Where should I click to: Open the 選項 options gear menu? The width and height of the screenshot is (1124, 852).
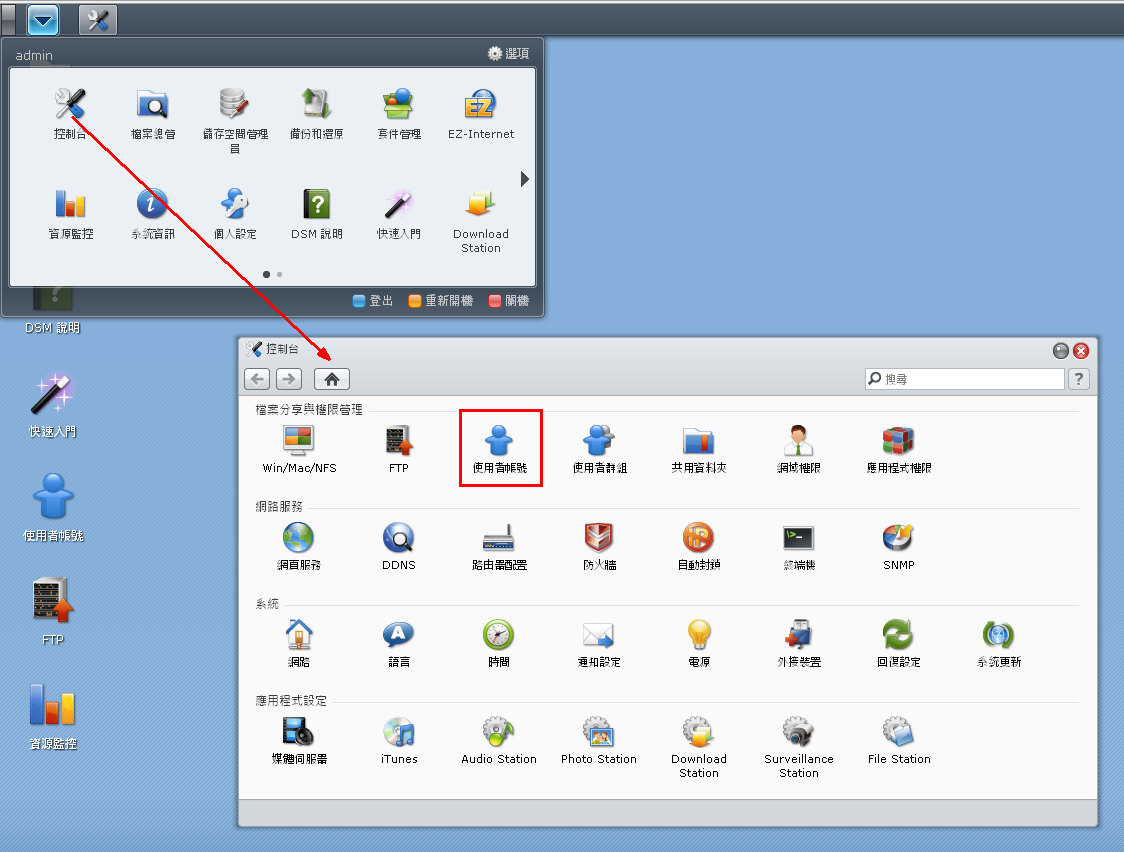[508, 53]
